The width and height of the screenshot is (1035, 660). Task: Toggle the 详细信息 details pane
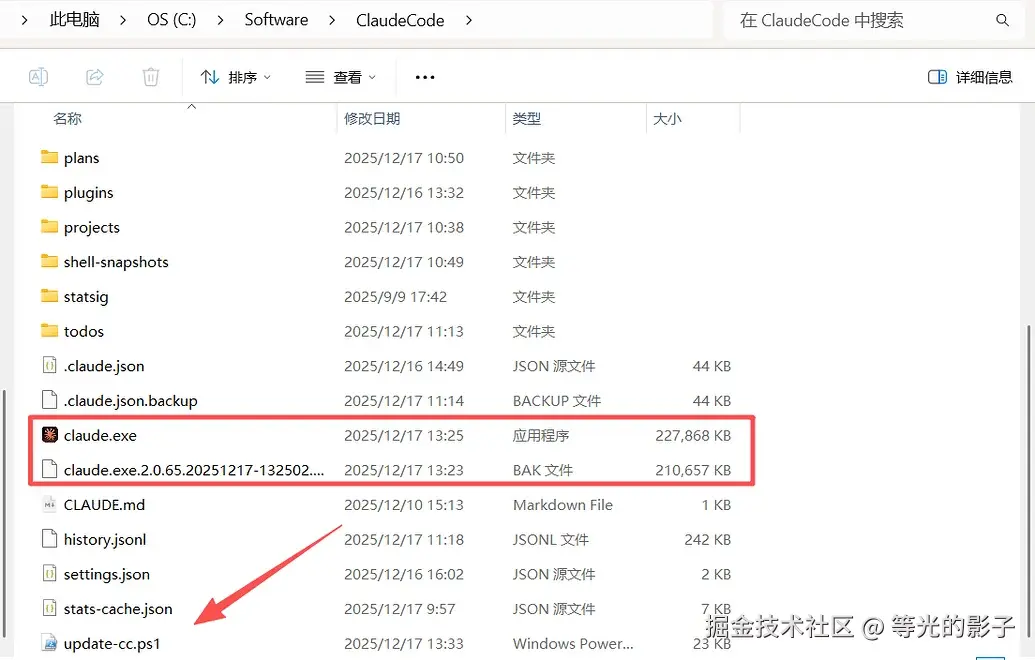(969, 76)
